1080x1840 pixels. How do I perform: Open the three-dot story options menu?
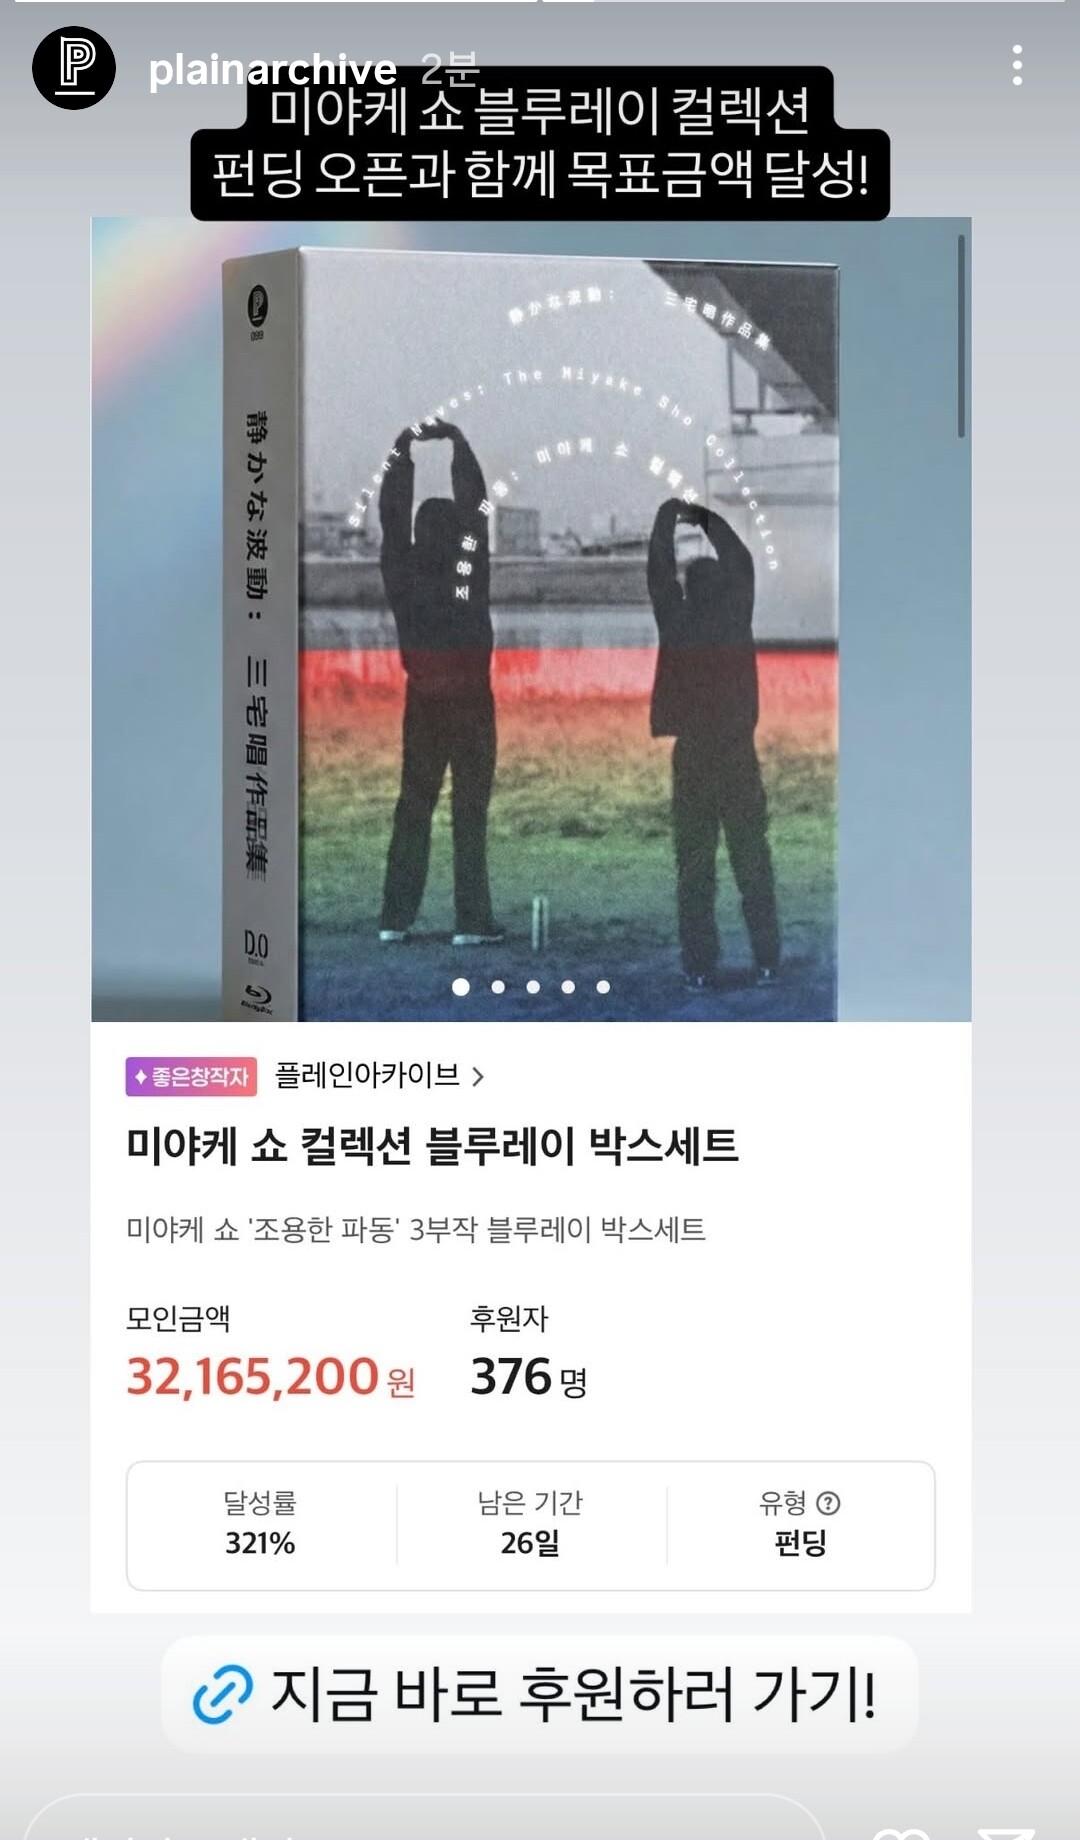tap(1017, 65)
